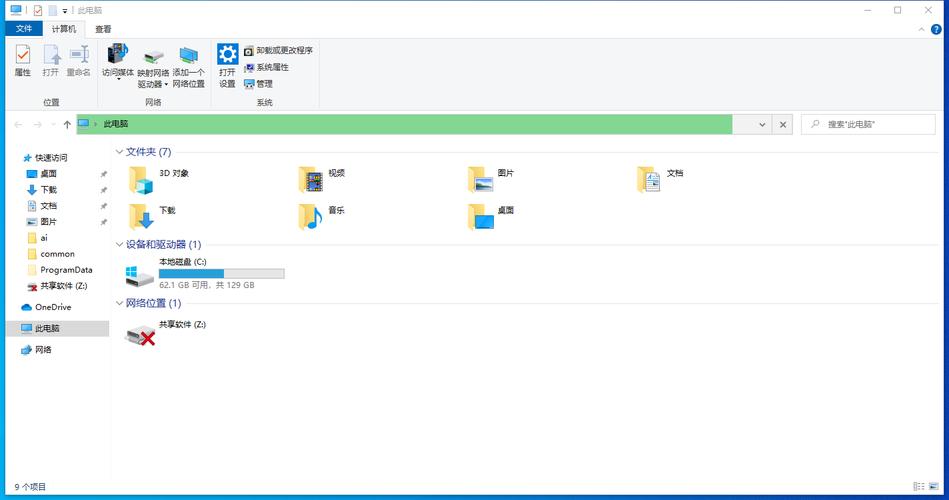Switch to the 计算机 ribbon tab
Viewport: 949px width, 500px height.
(64, 28)
